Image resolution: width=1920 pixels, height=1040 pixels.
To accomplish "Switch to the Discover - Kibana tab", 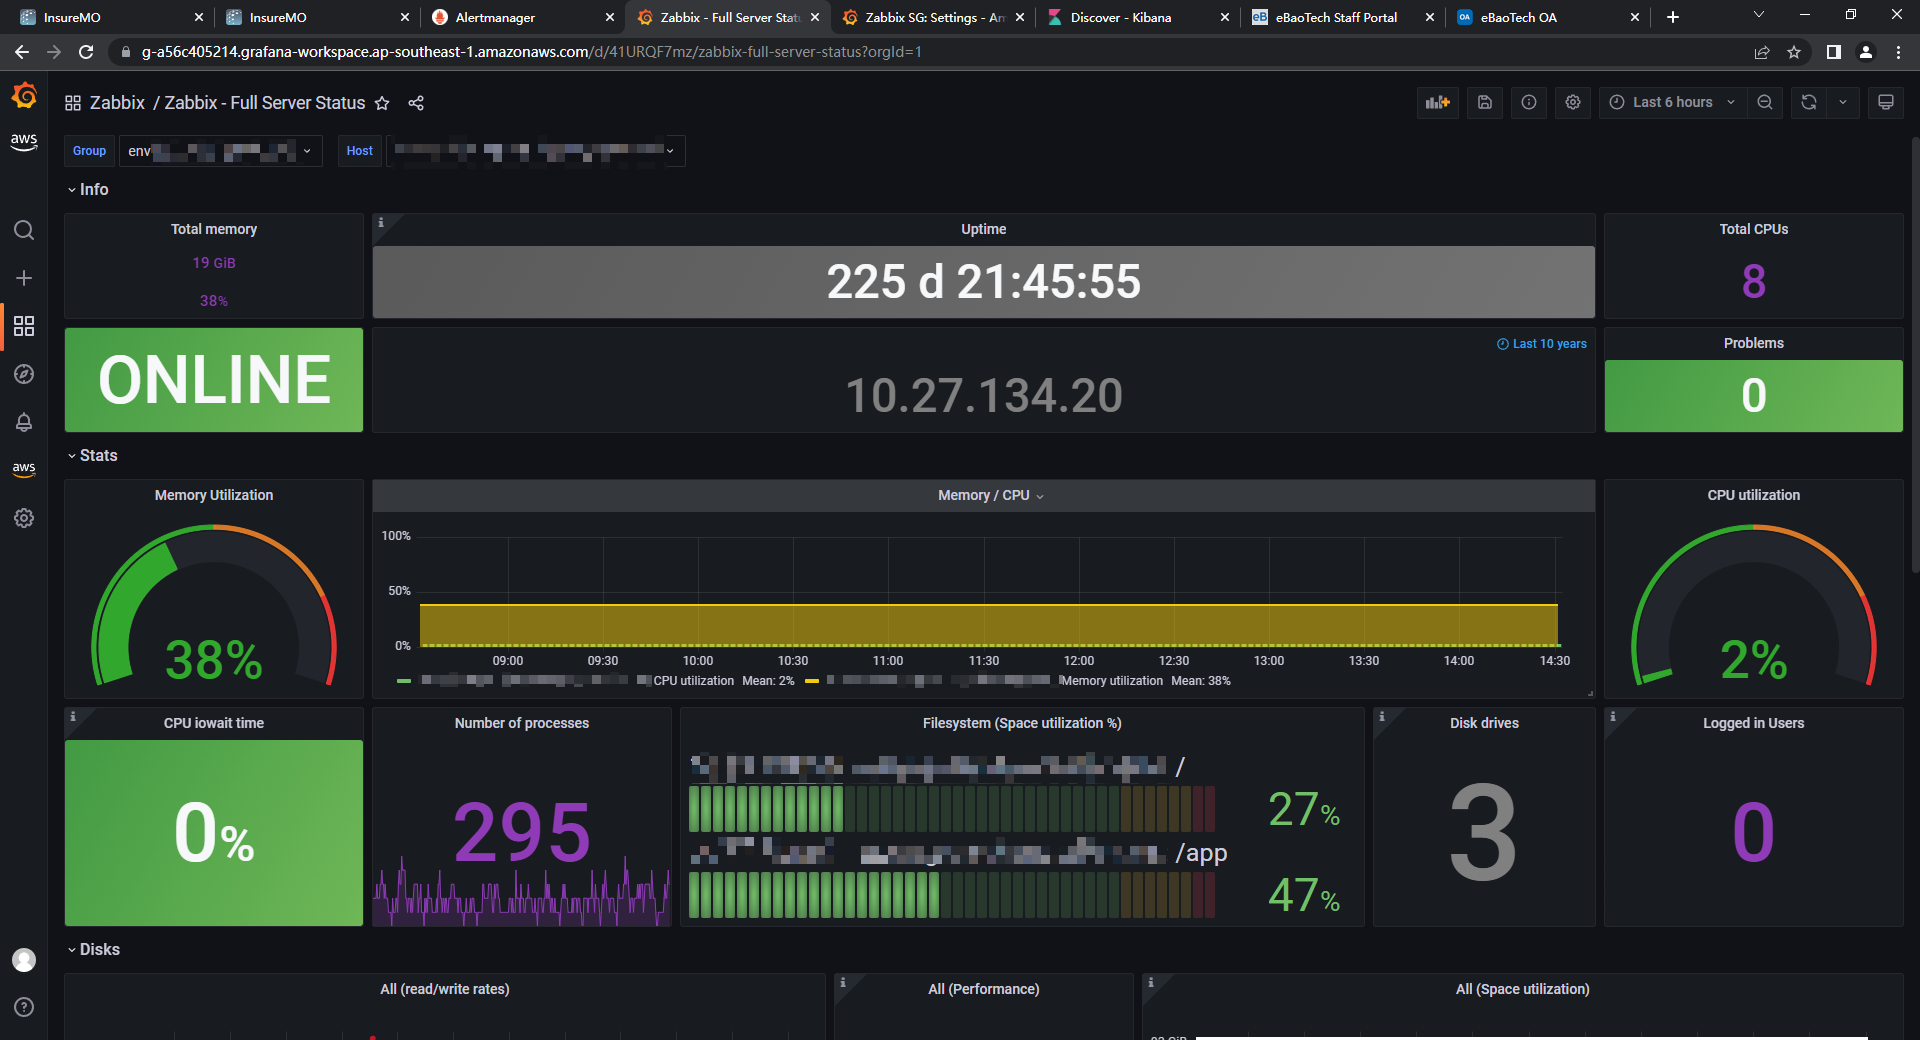I will (1137, 17).
